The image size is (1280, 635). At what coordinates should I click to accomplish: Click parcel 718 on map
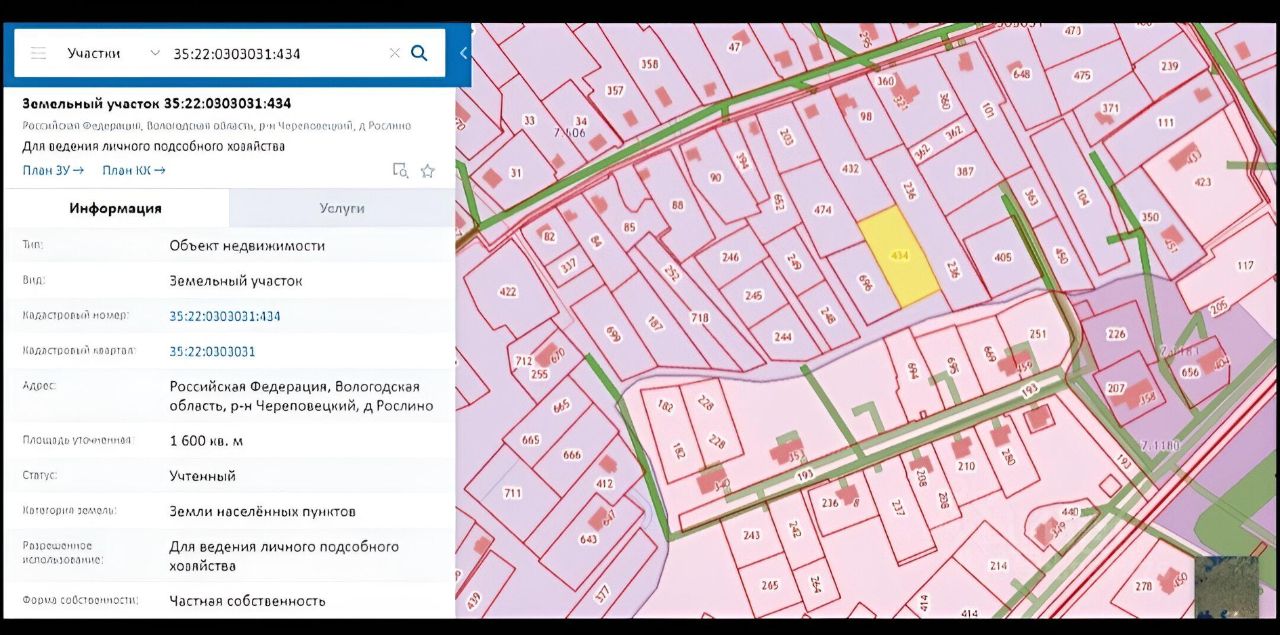700,318
